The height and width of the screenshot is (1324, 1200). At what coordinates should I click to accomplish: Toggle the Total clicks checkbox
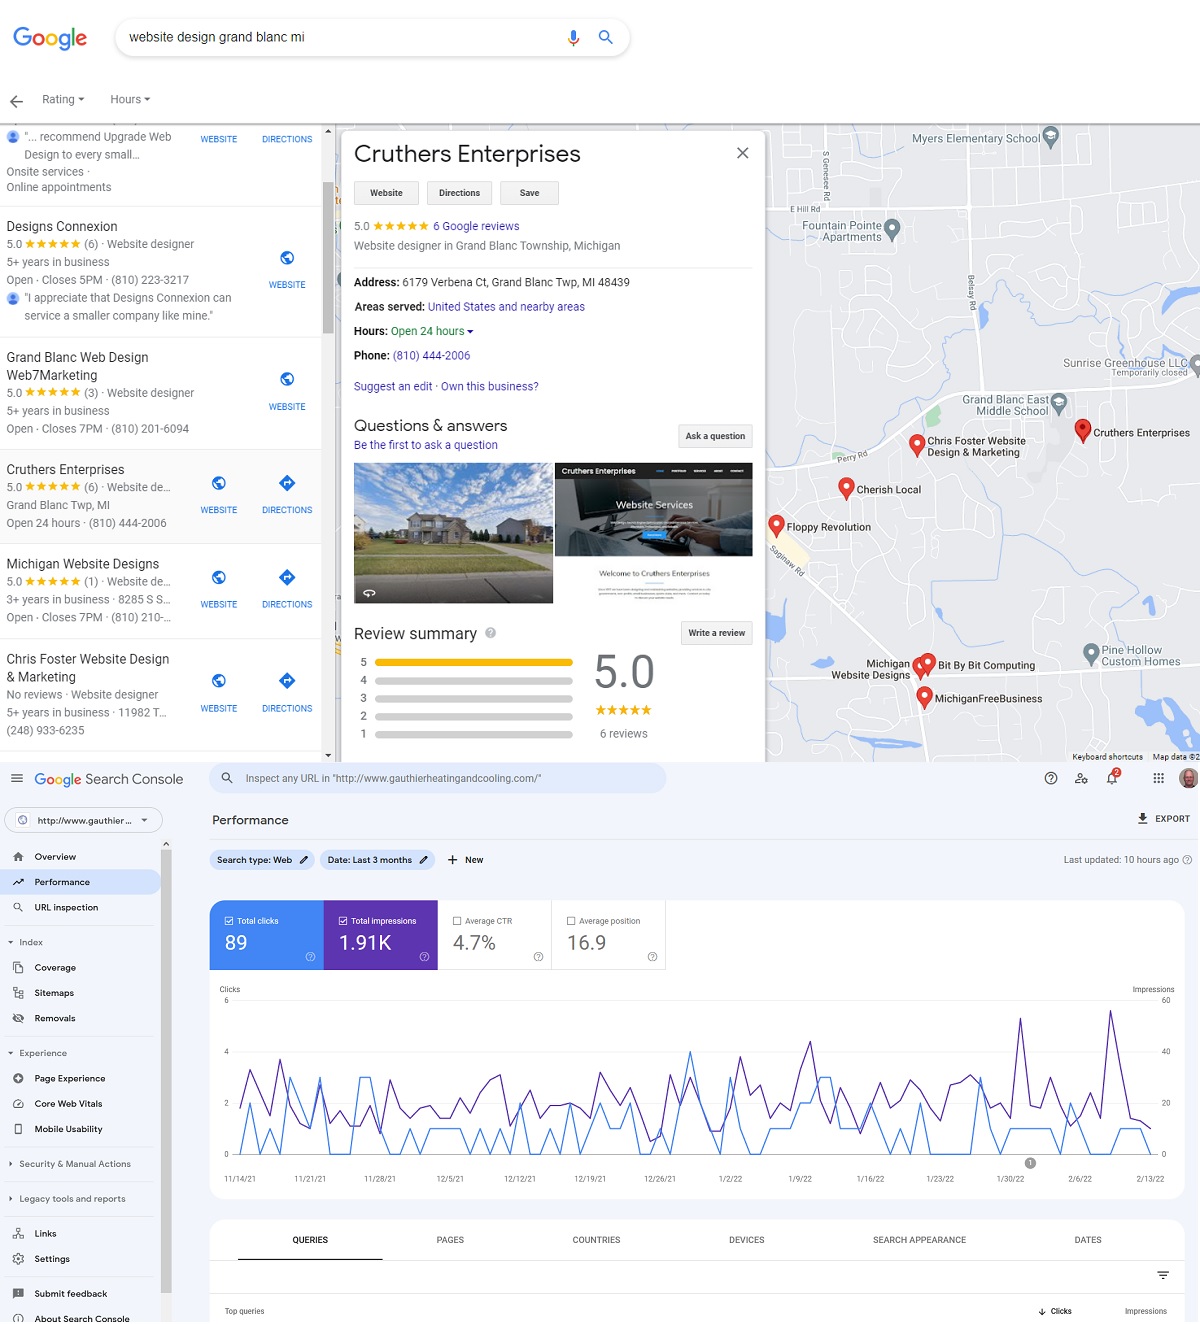click(x=229, y=921)
